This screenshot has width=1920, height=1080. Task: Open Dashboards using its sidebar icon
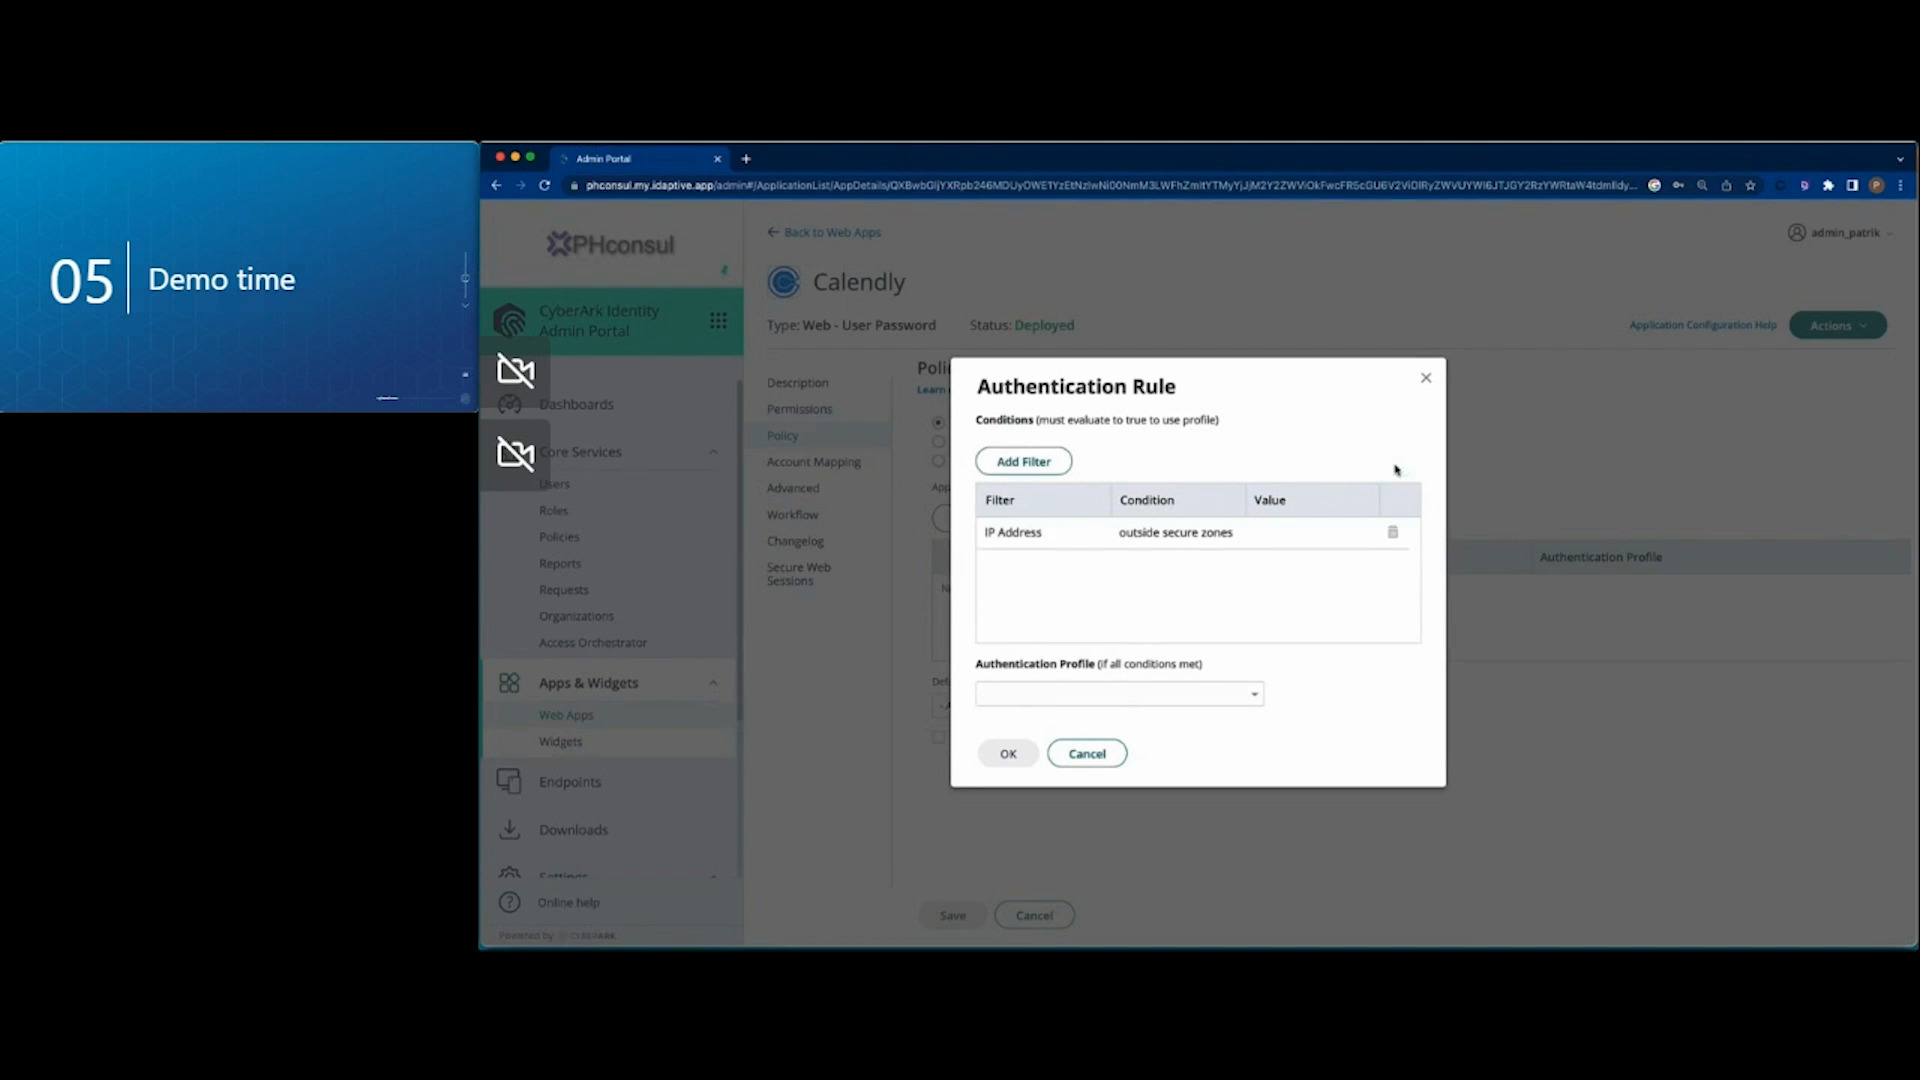[509, 404]
